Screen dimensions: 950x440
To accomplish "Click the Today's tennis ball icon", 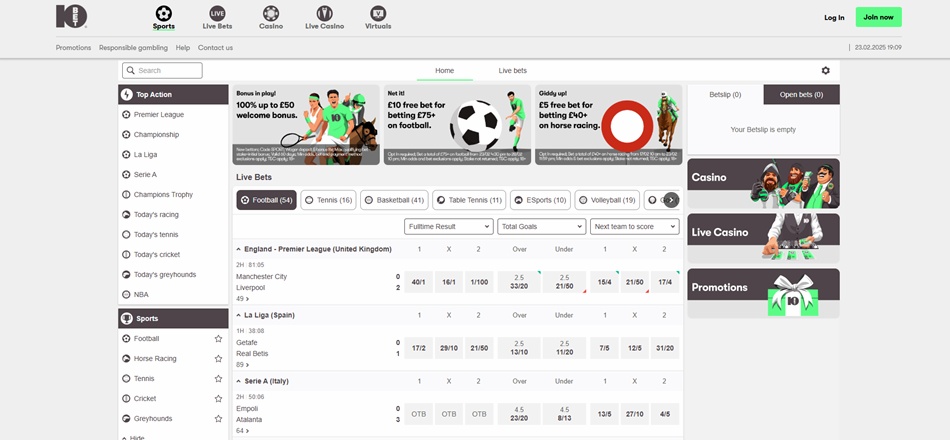I will tap(126, 235).
